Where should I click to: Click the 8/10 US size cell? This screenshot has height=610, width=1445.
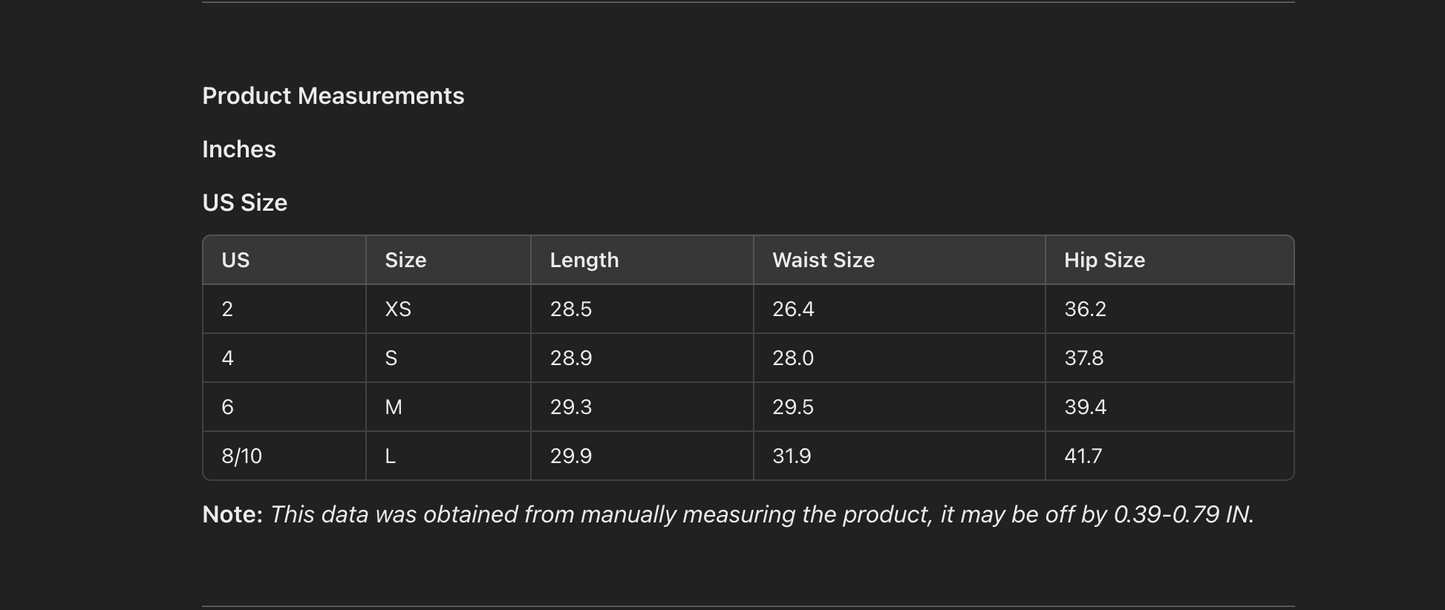[x=242, y=456]
